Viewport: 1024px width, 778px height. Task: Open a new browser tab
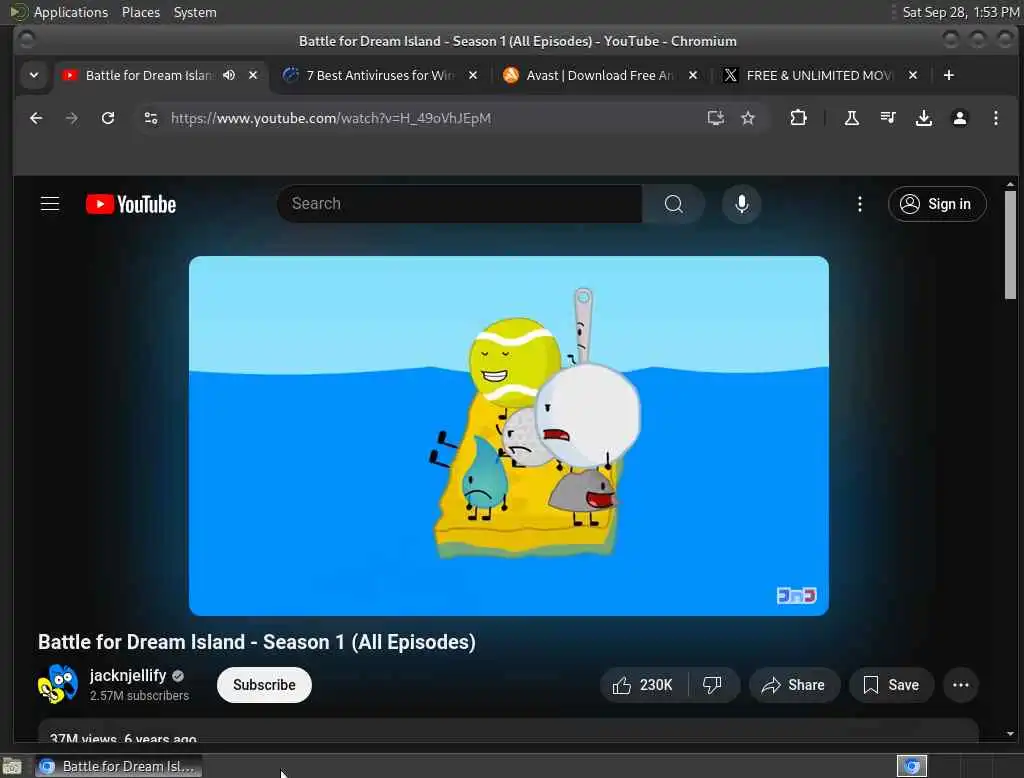948,75
